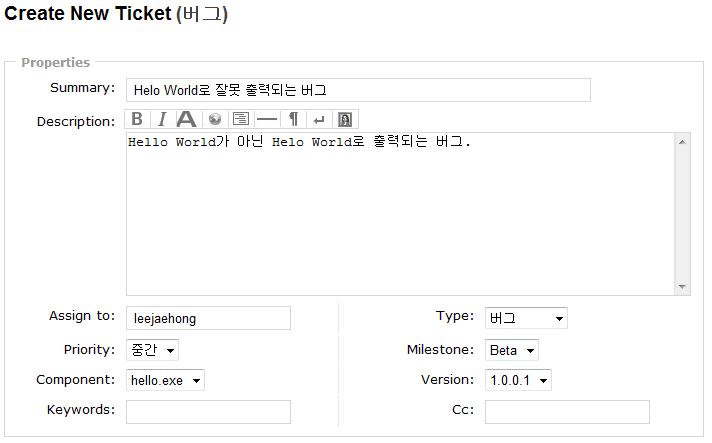Click the Bold formatting icon

click(137, 119)
